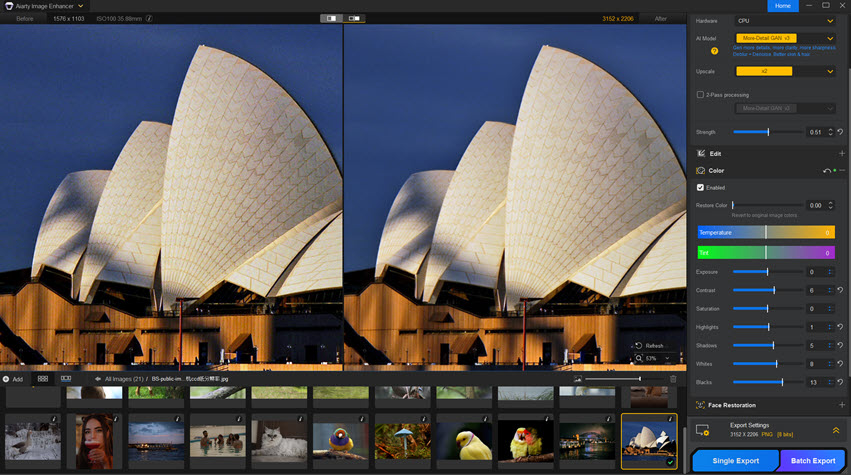
Task: Click the Strength value stepper arrows
Action: point(830,132)
